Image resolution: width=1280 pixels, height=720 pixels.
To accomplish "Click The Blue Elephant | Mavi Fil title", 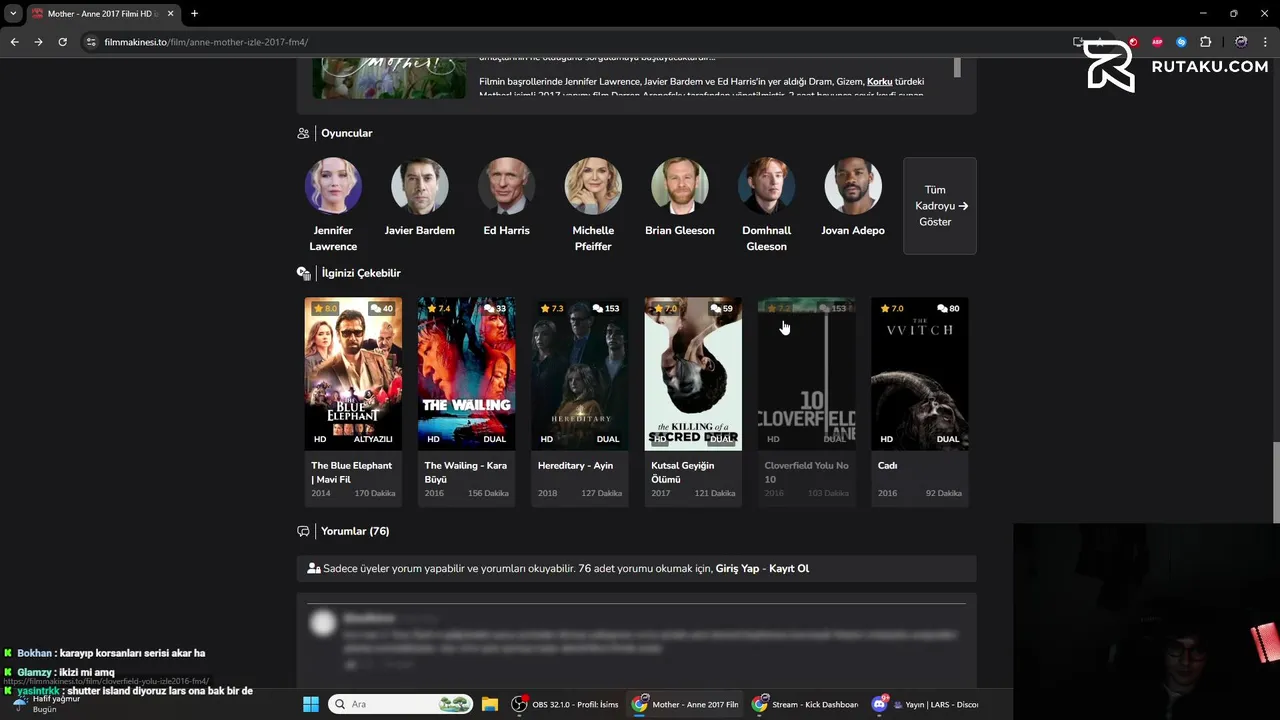I will click(352, 472).
